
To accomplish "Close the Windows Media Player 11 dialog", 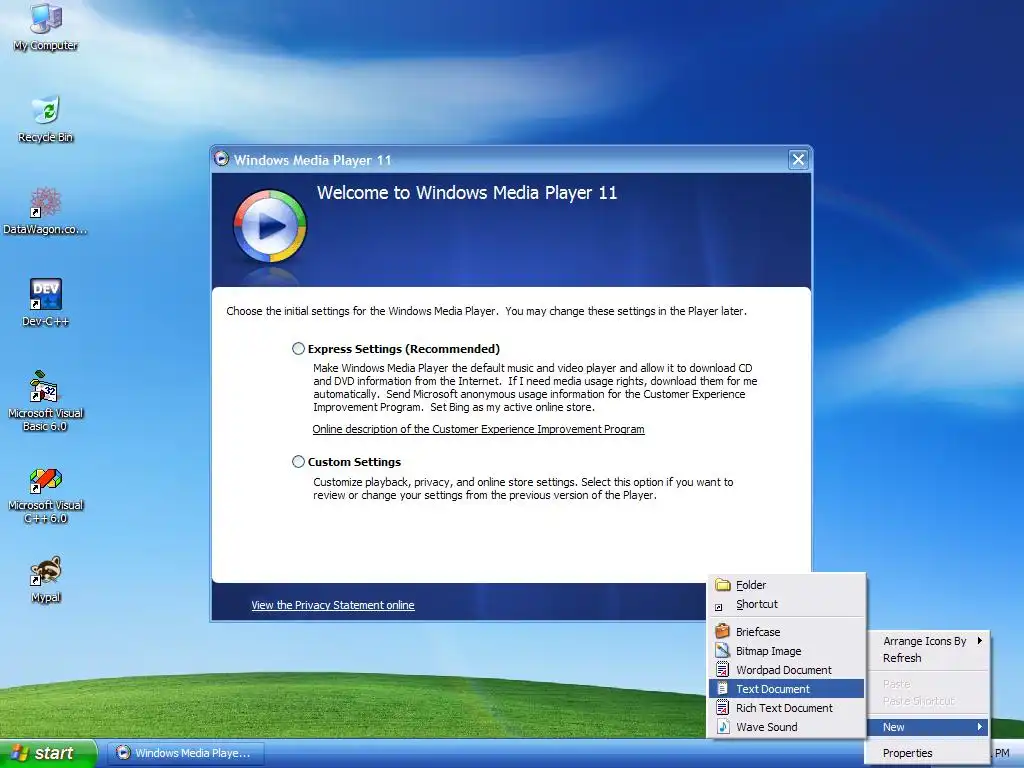I will click(798, 159).
